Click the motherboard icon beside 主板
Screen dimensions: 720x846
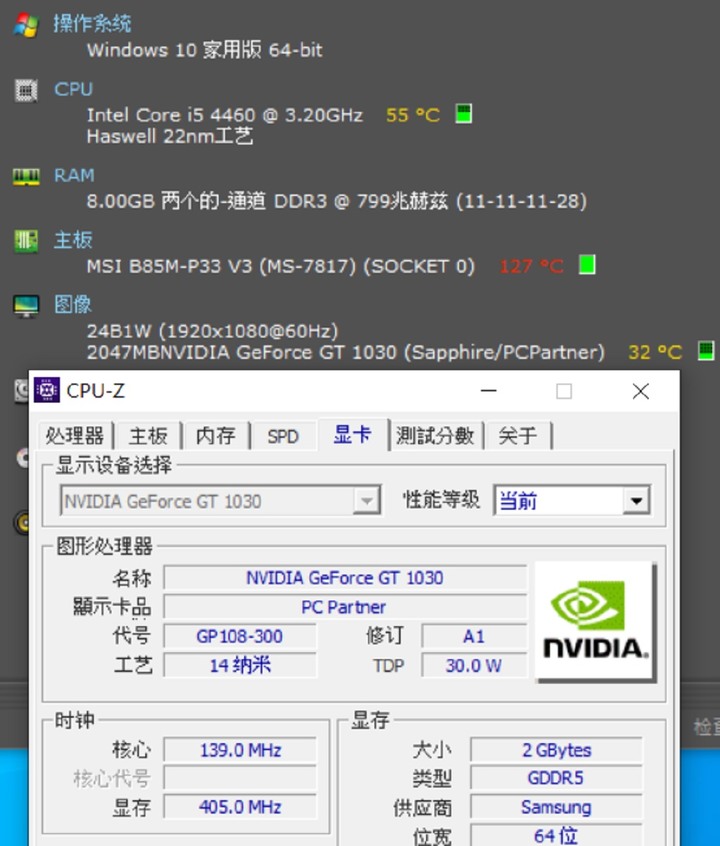(x=26, y=241)
